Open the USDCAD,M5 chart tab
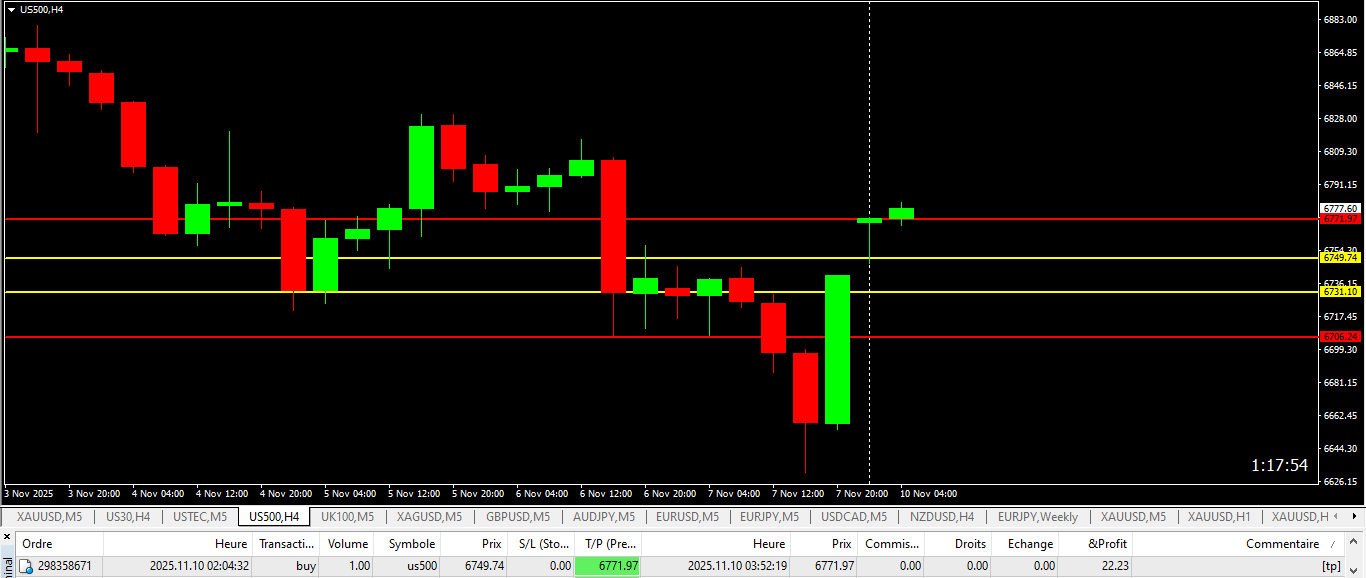 [853, 517]
